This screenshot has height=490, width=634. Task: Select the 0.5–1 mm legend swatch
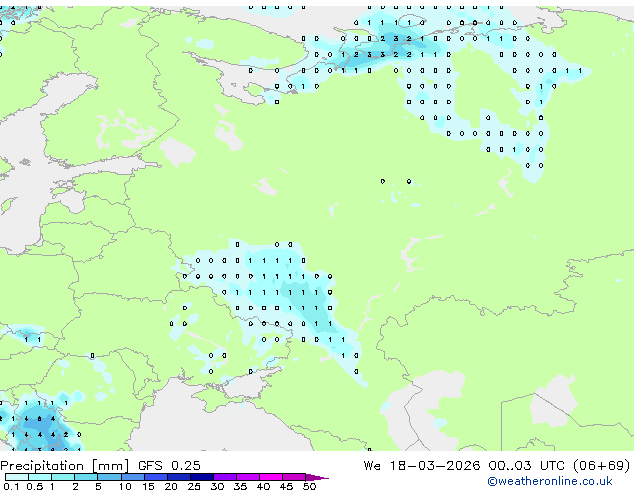[40, 477]
